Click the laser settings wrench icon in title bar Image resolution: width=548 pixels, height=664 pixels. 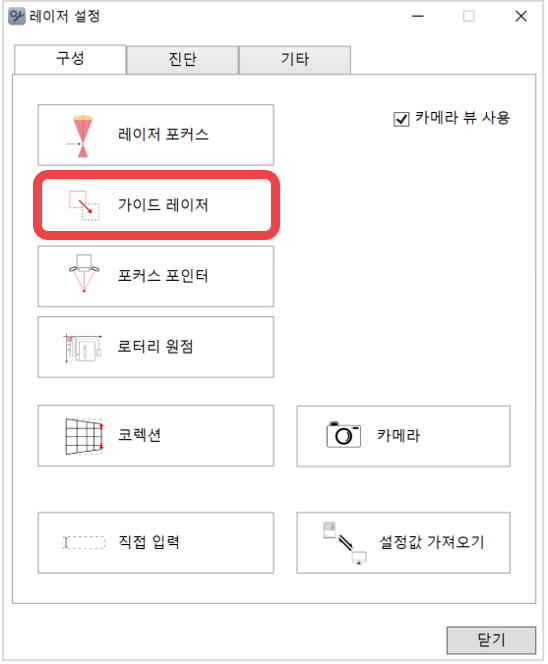click(17, 17)
